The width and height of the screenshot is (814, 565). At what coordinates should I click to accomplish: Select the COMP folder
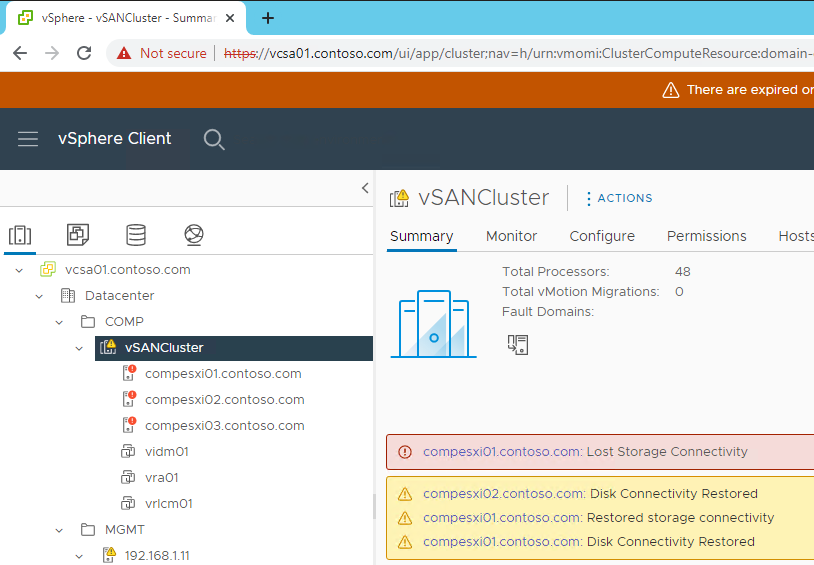[x=124, y=321]
